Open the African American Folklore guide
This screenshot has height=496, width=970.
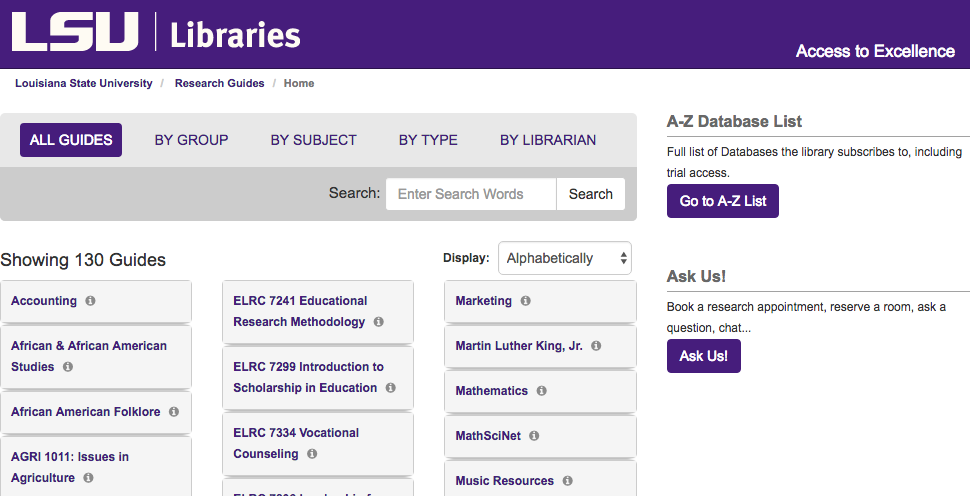coord(85,412)
